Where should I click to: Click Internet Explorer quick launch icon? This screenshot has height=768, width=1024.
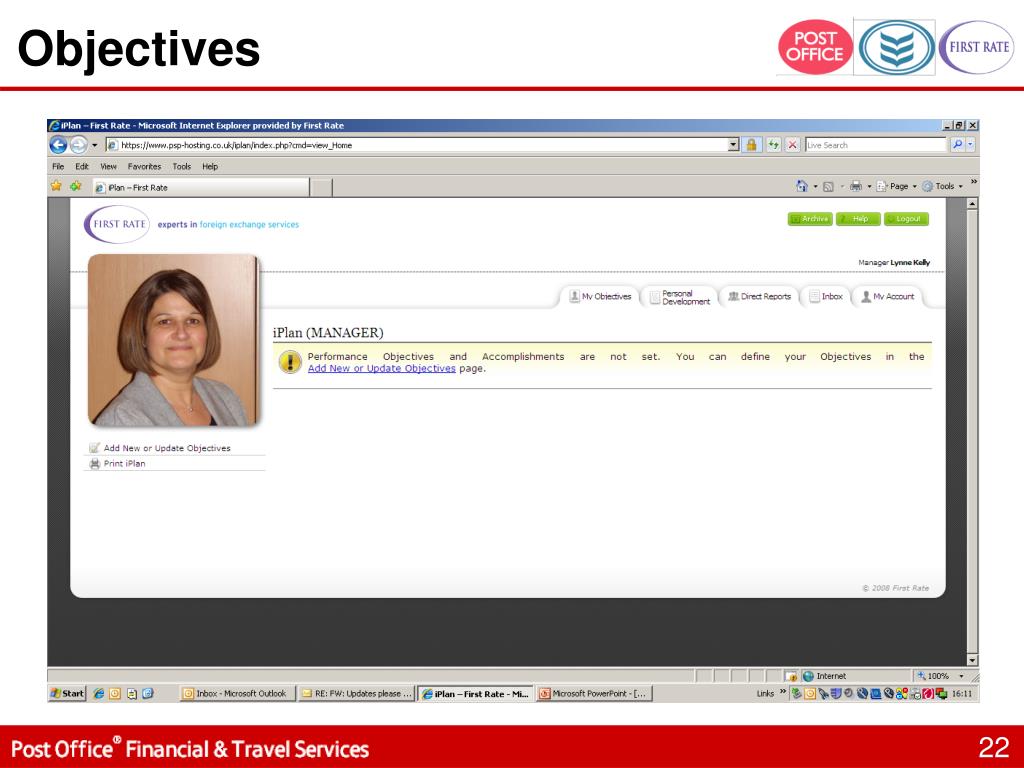coord(99,694)
